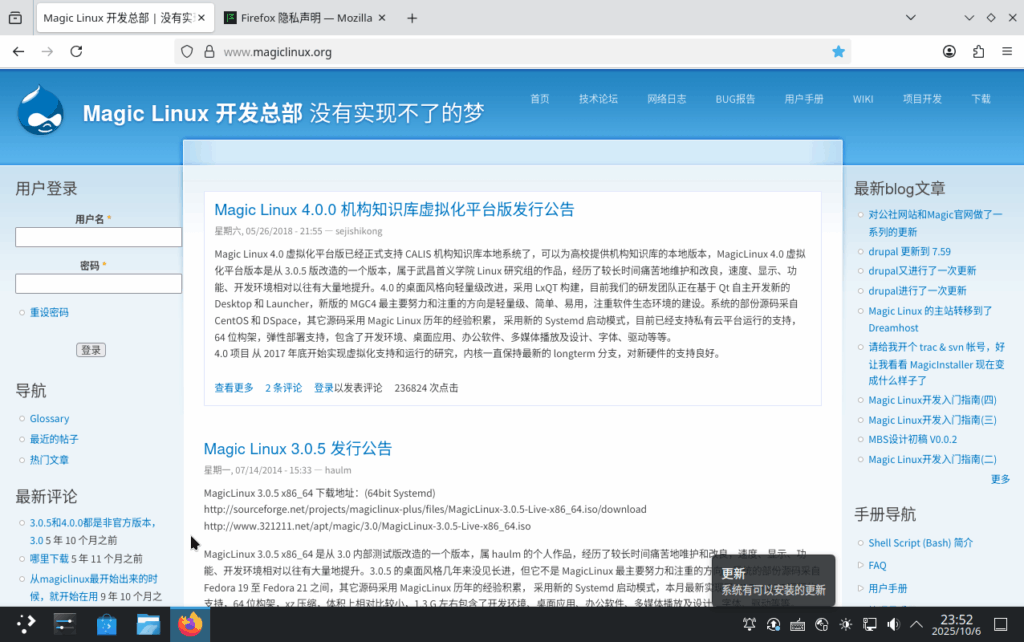Open the tracking protection shield icon

click(186, 52)
